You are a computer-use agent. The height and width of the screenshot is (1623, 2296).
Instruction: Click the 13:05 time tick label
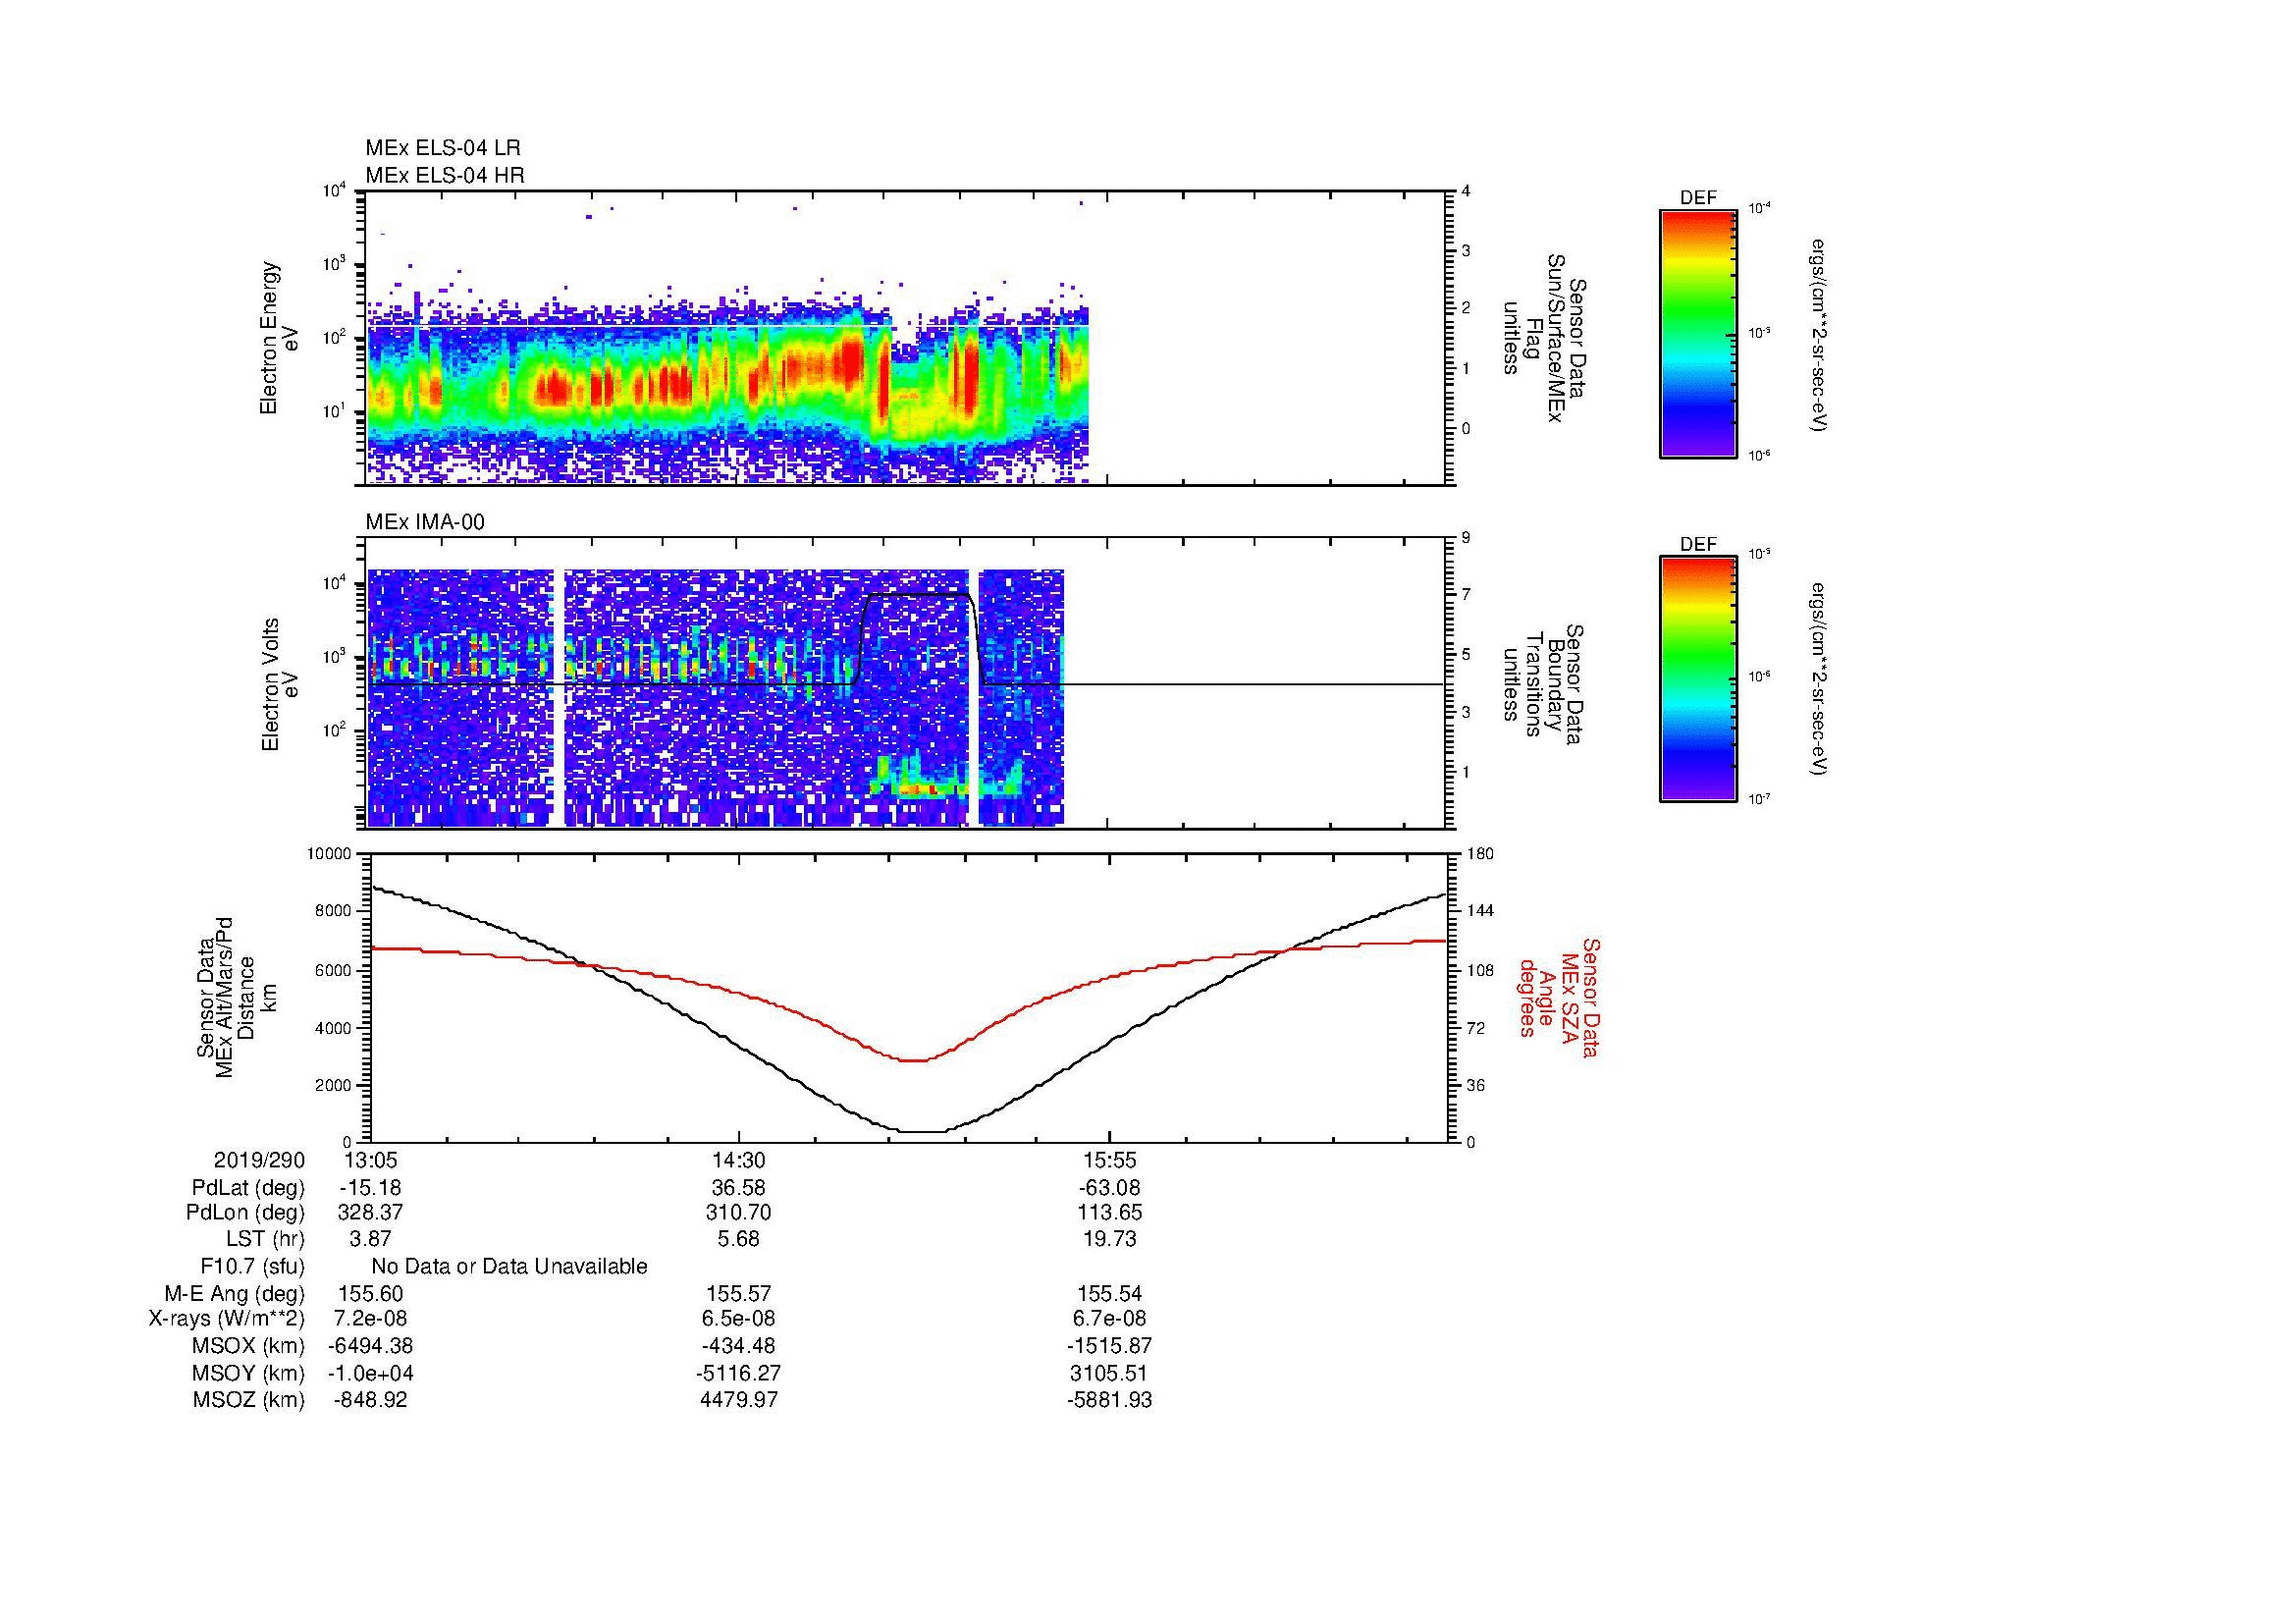point(370,1160)
